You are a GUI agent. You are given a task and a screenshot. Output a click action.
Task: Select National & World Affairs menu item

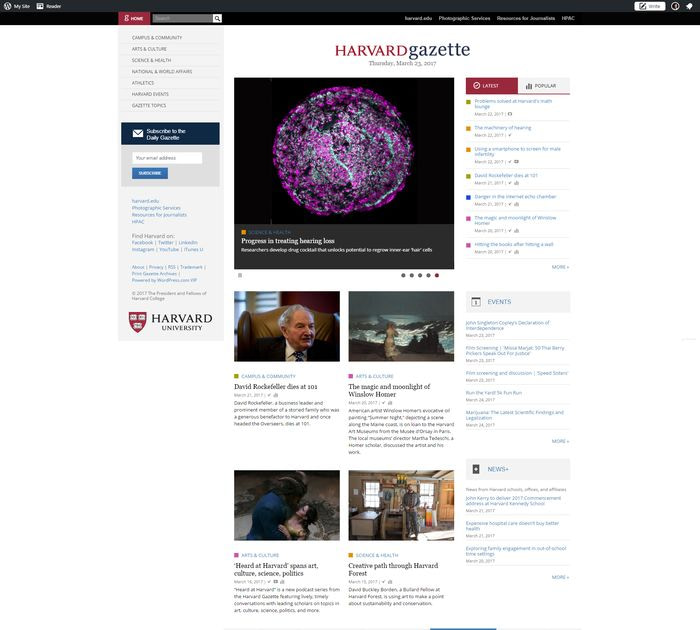pyautogui.click(x=162, y=71)
